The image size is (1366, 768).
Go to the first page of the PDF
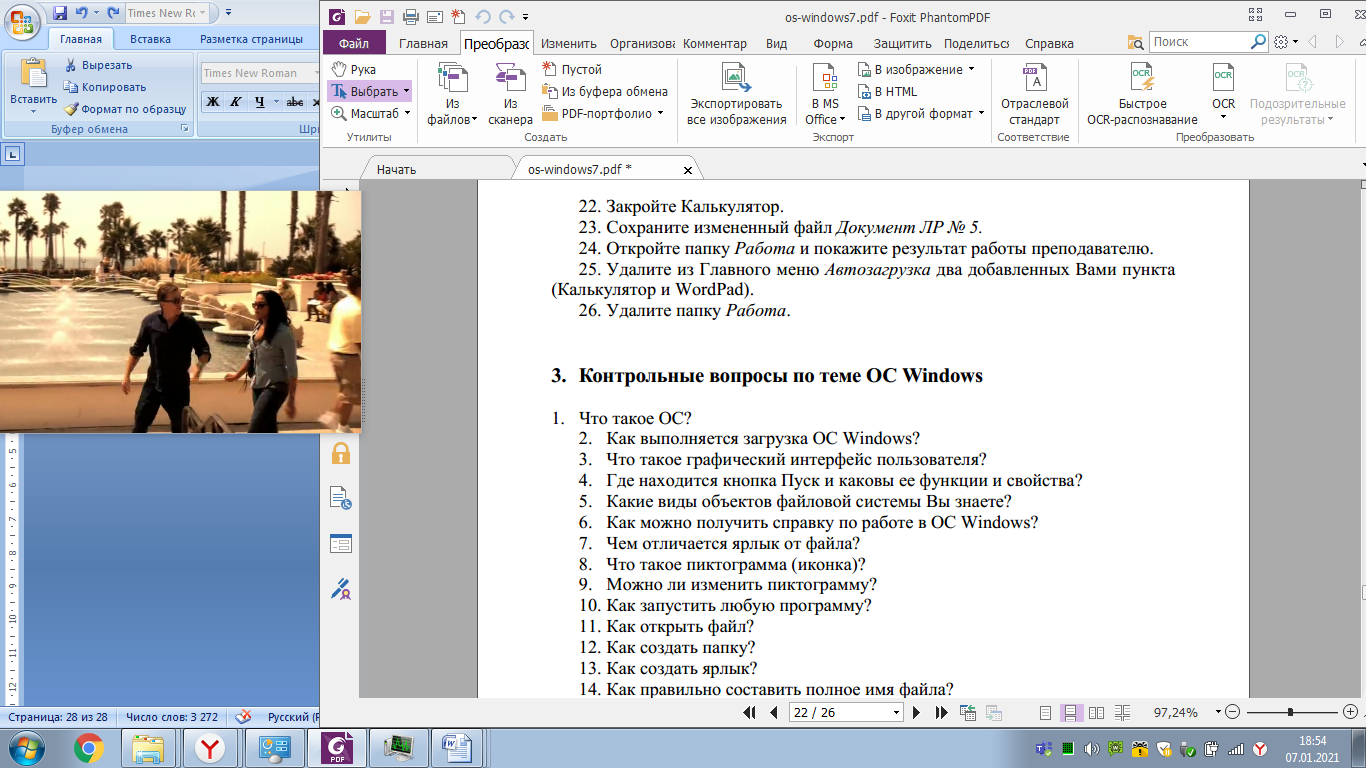[x=750, y=713]
